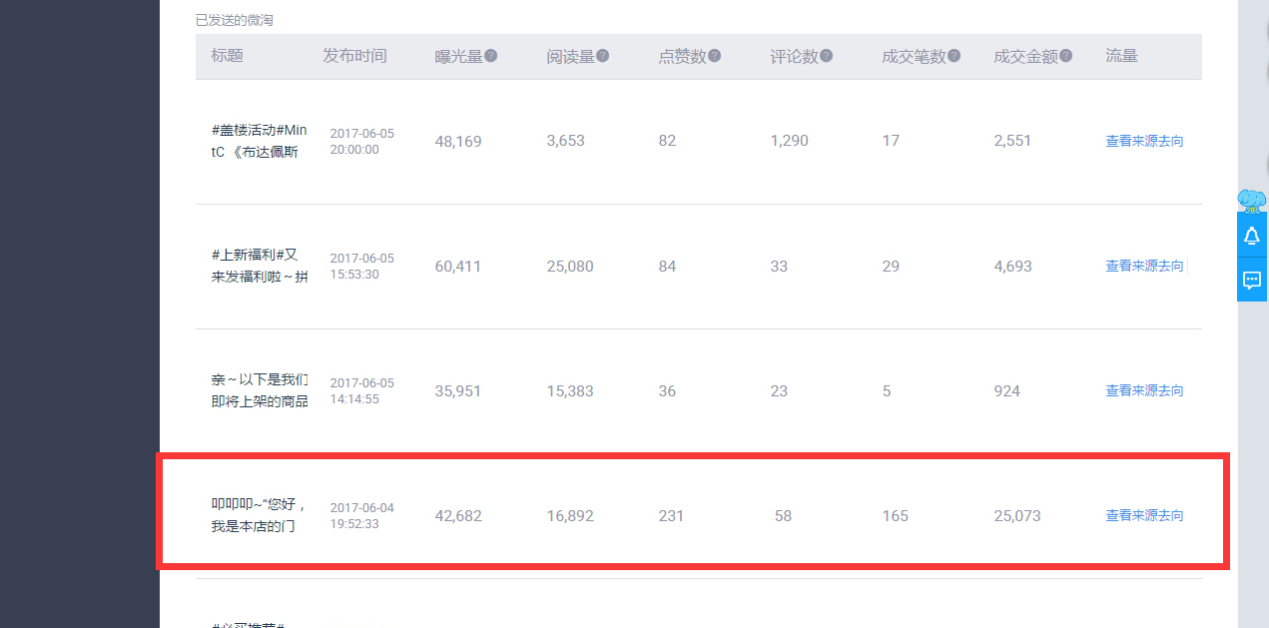Image resolution: width=1269 pixels, height=628 pixels.
Task: Show the help tip for 成交笔数
Action: click(x=954, y=56)
